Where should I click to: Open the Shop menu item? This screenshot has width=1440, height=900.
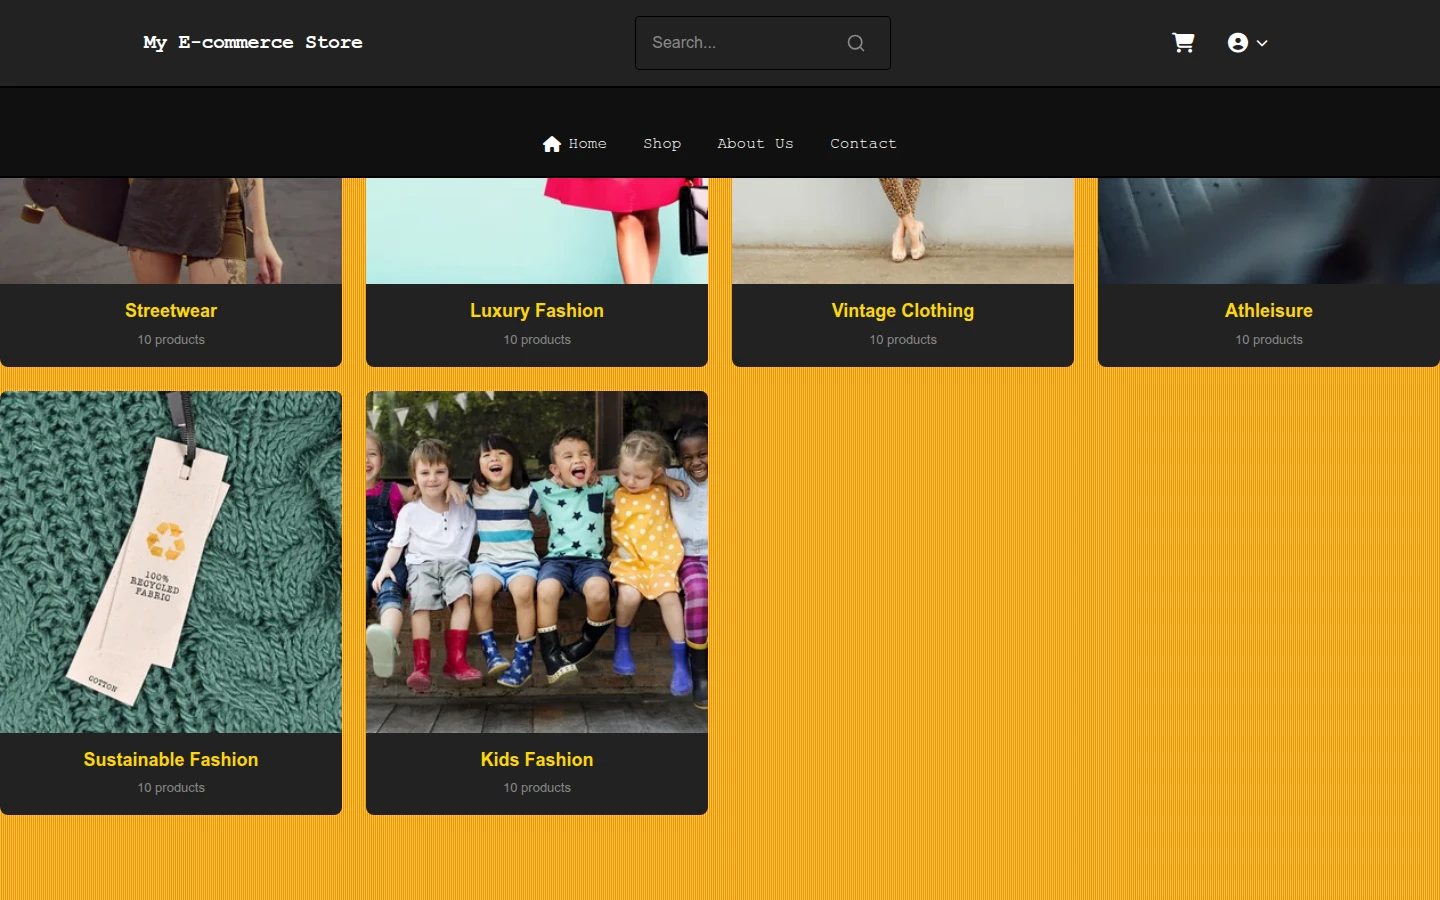[662, 144]
